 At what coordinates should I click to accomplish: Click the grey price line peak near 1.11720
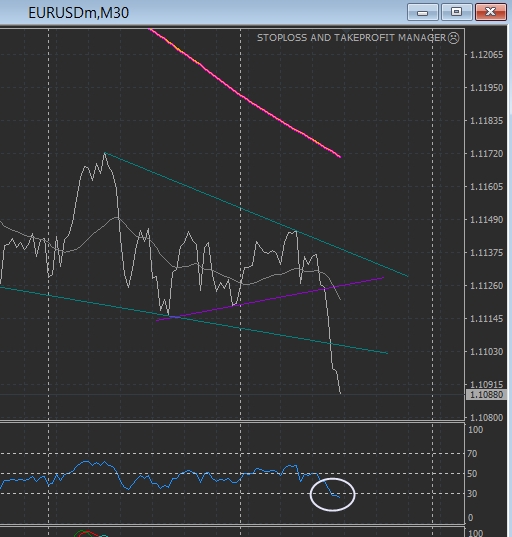[x=105, y=153]
